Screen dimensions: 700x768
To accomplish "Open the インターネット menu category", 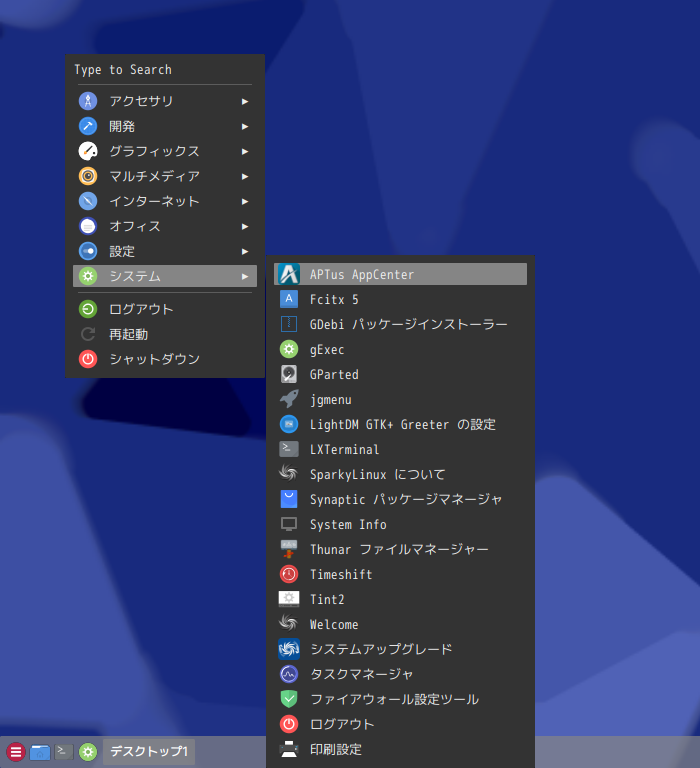I will [x=165, y=201].
